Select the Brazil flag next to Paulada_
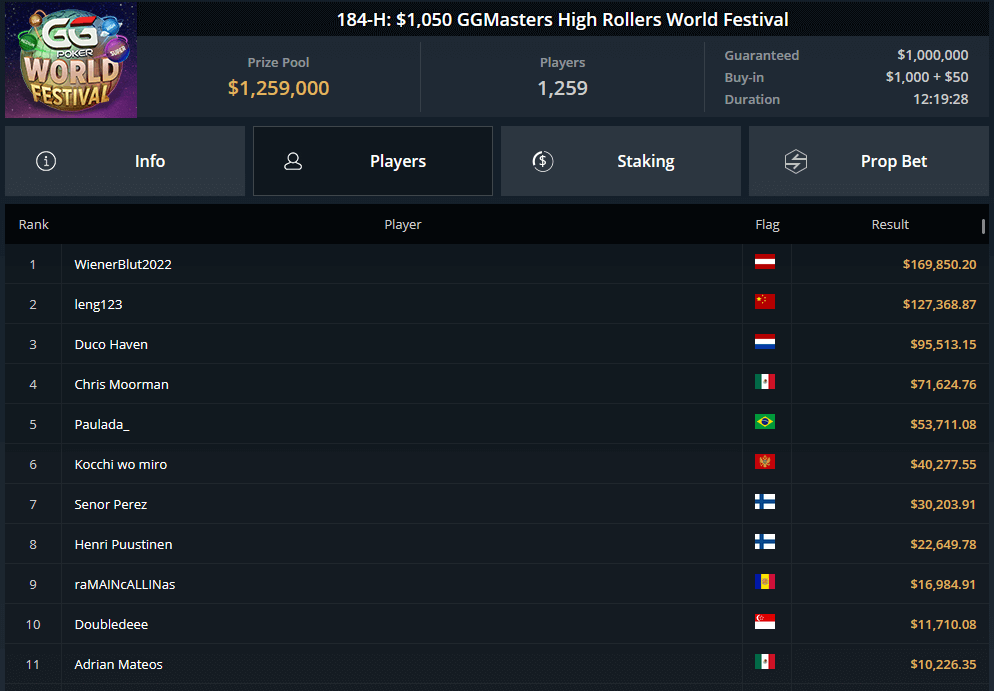Screen dimensions: 994x691 765,423
